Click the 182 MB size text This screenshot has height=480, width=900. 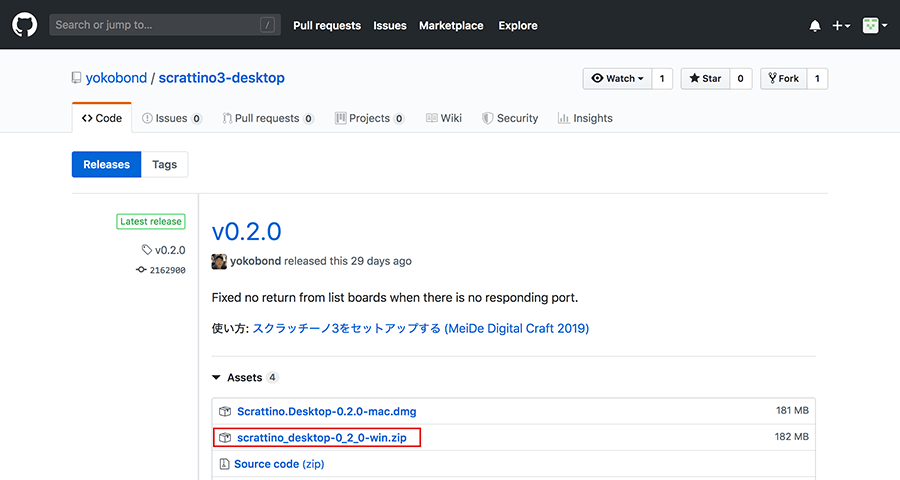792,437
